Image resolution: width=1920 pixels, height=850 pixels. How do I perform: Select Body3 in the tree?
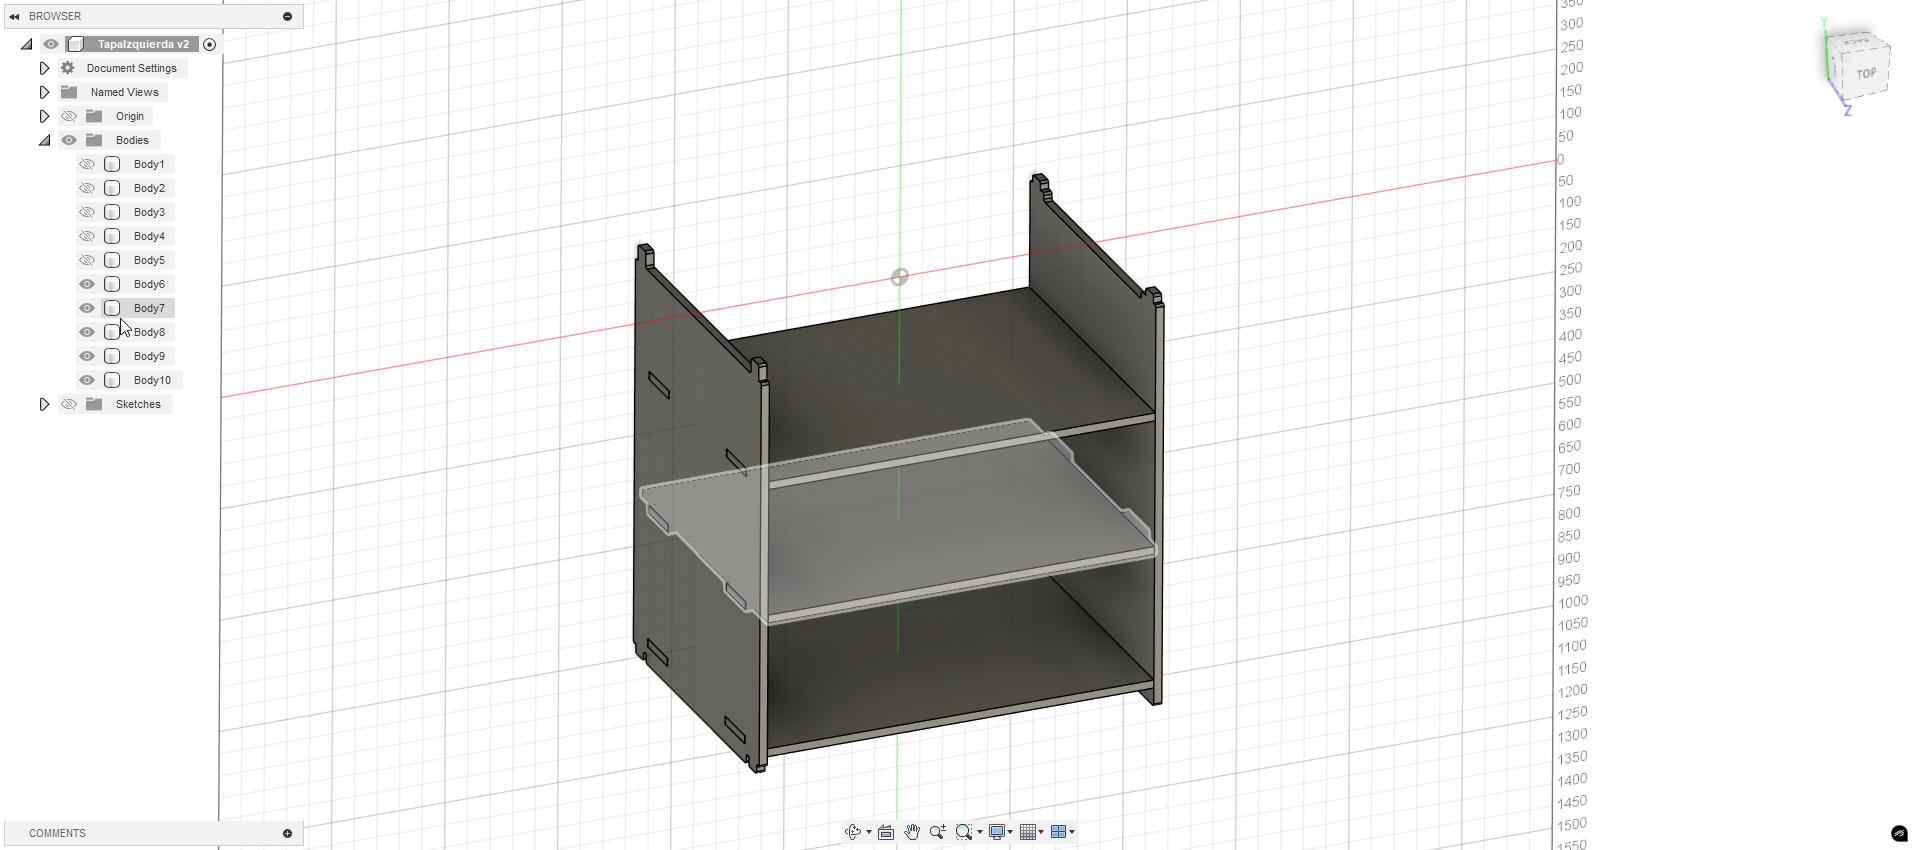coord(149,212)
